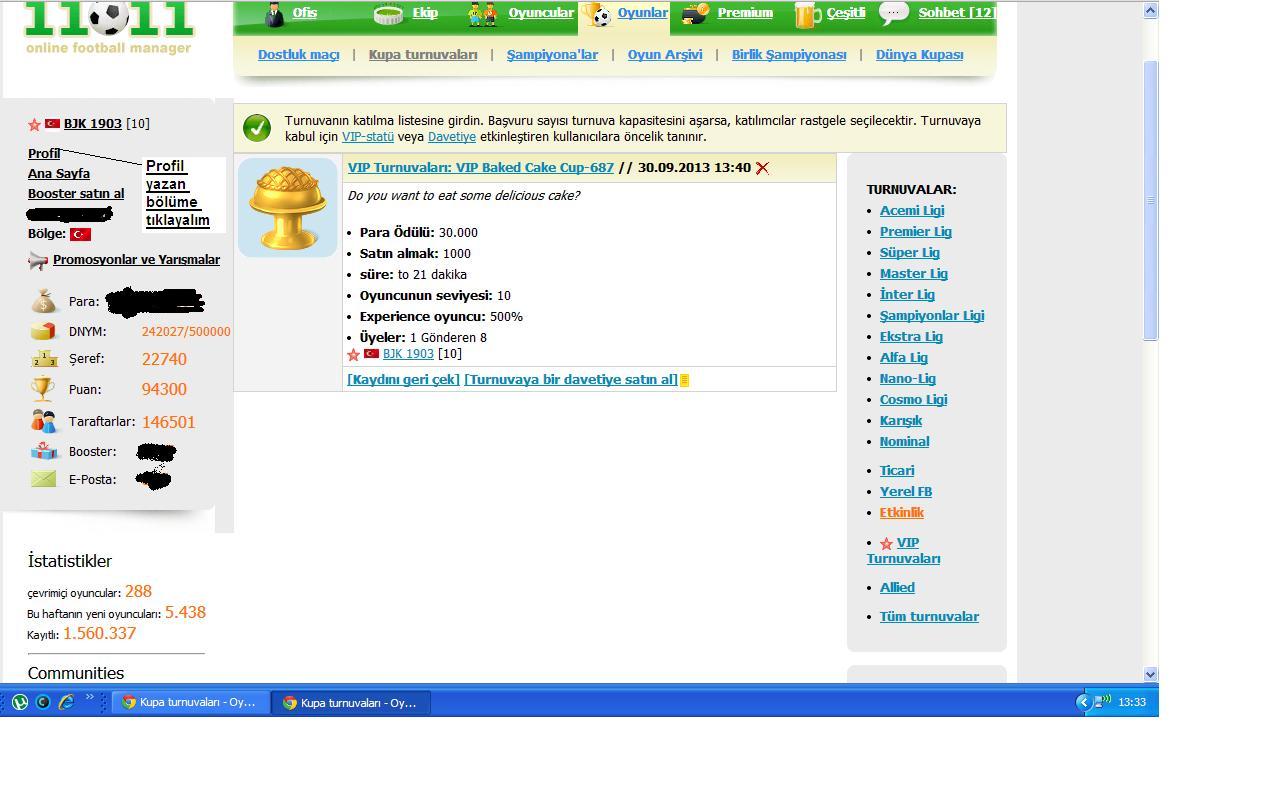The width and height of the screenshot is (1280, 800).
Task: Select Süper Lig from the tournaments list
Action: (909, 253)
